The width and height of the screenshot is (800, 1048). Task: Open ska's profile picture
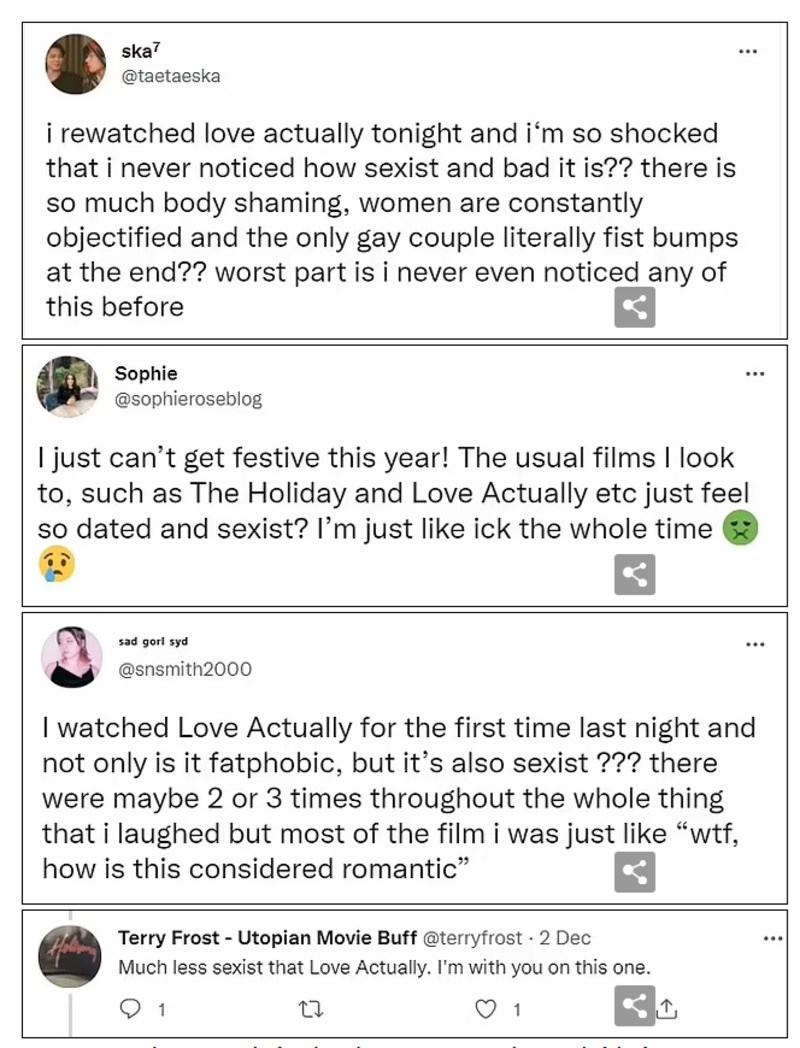pyautogui.click(x=75, y=63)
